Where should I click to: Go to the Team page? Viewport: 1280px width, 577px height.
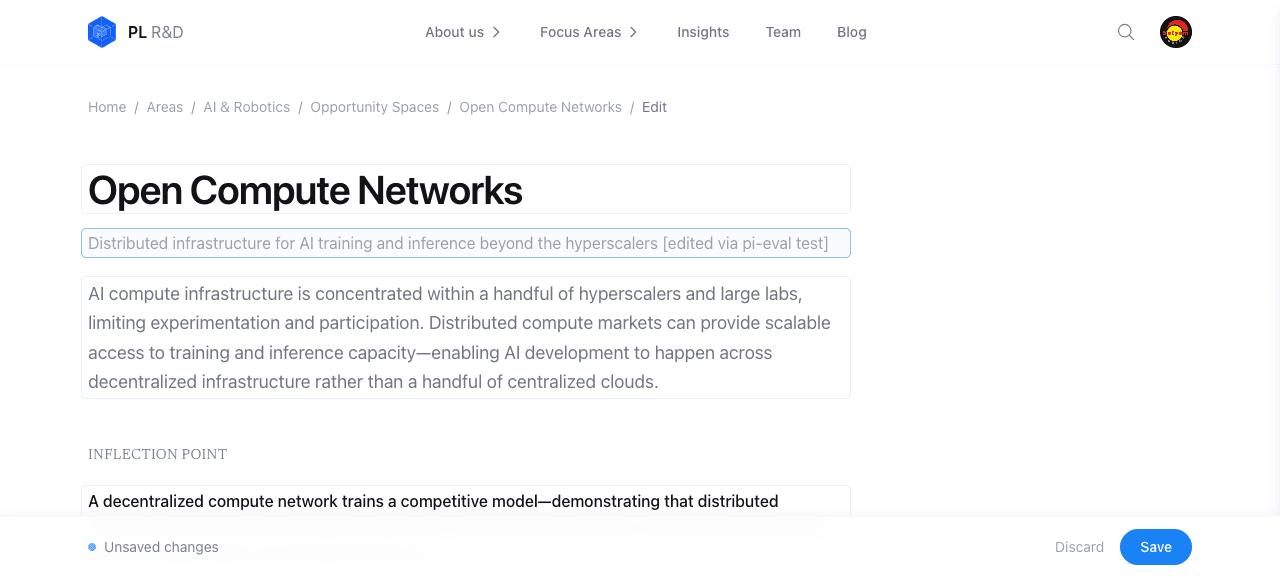point(783,32)
